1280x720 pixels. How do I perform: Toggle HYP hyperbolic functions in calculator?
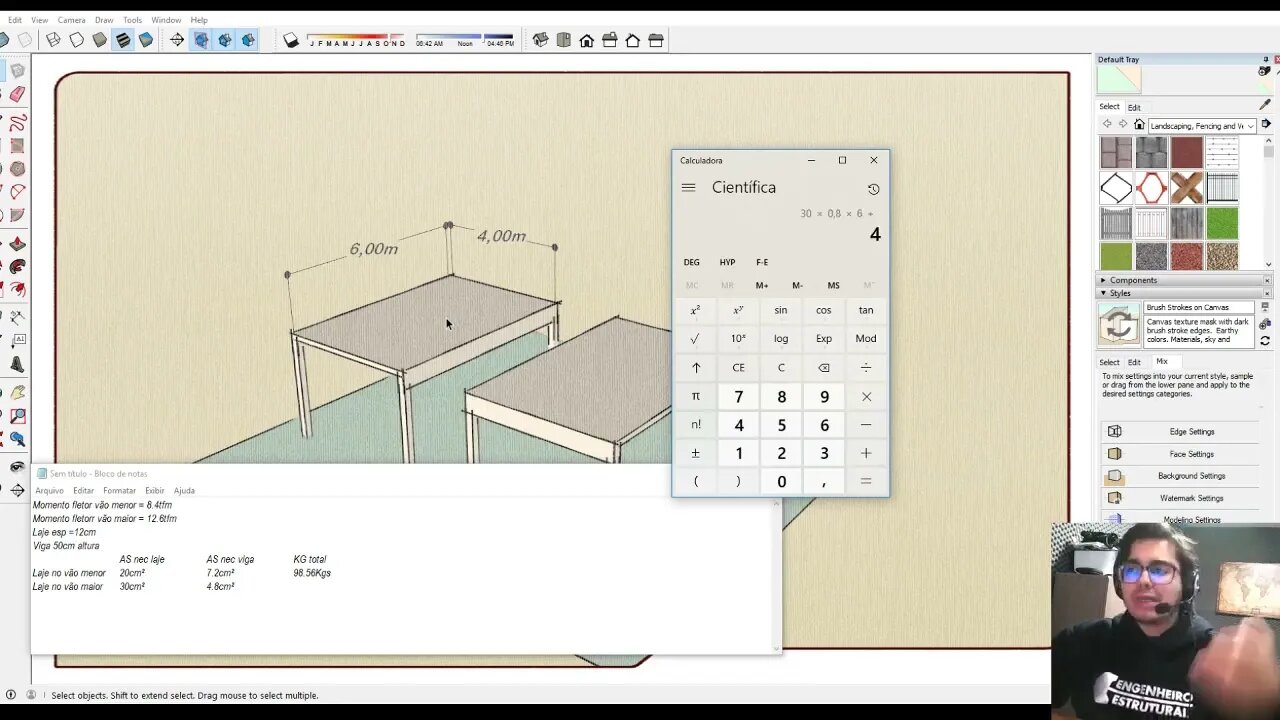pyautogui.click(x=727, y=263)
